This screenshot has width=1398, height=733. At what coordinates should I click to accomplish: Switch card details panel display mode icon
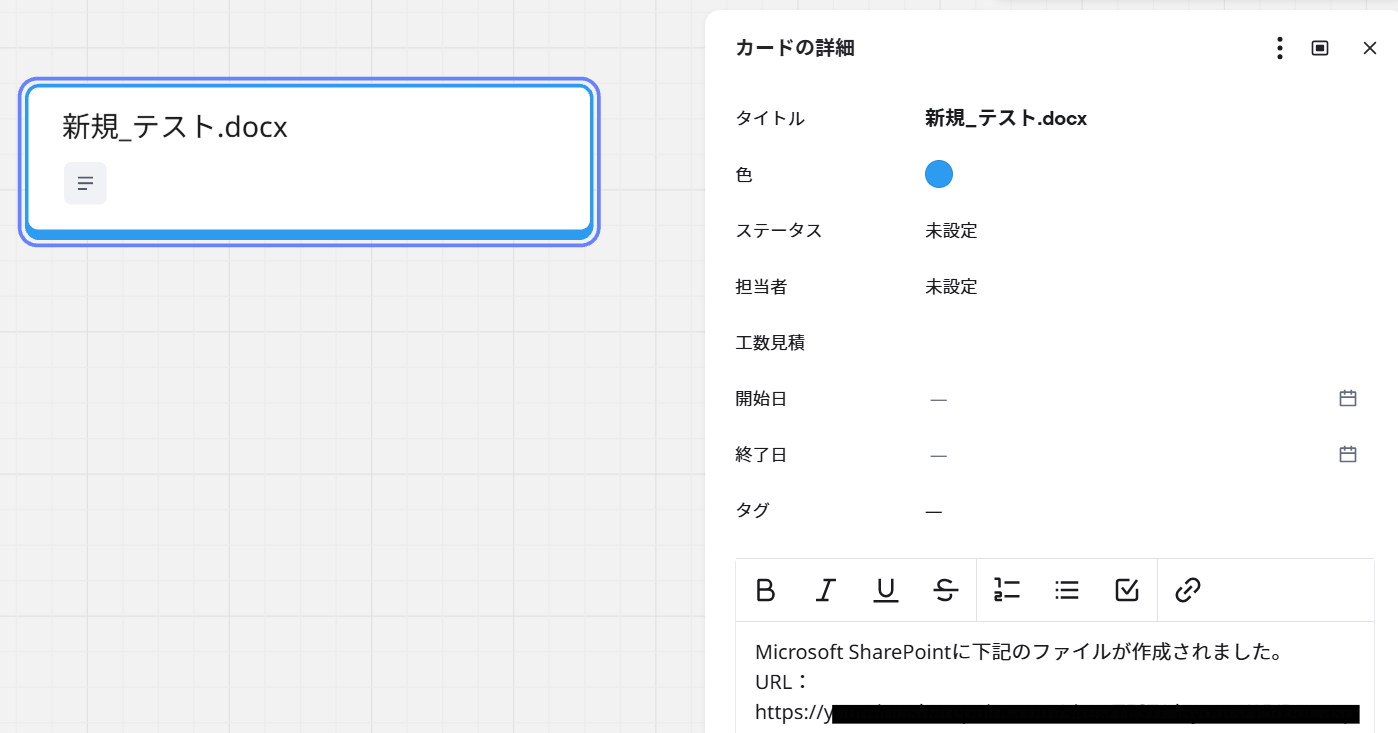pyautogui.click(x=1320, y=48)
